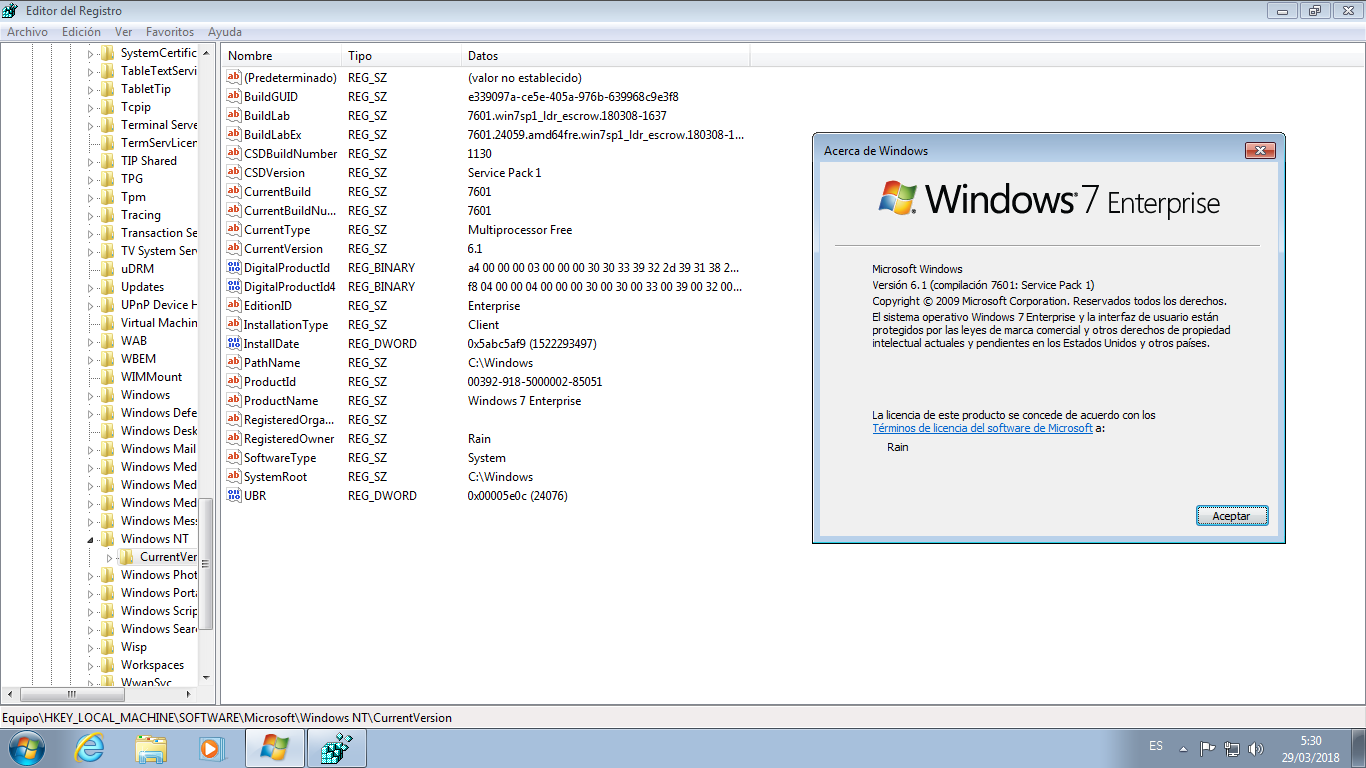The image size is (1366, 768).
Task: Click the tree scrollbar up arrow
Action: point(207,53)
